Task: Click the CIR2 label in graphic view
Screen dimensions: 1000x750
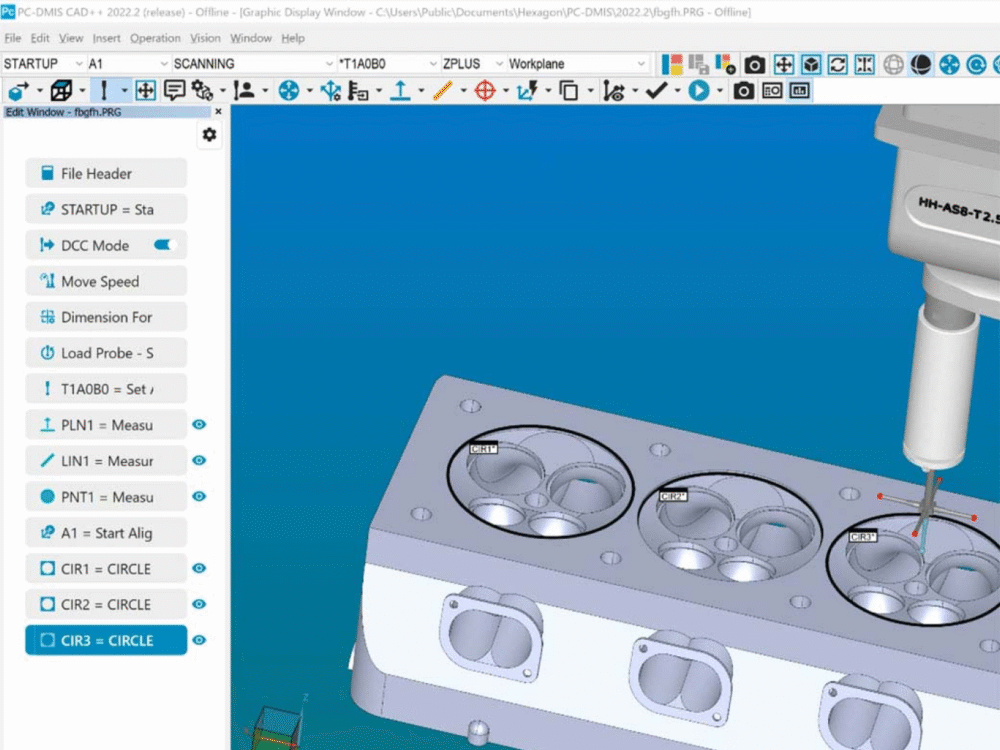Action: pyautogui.click(x=673, y=496)
